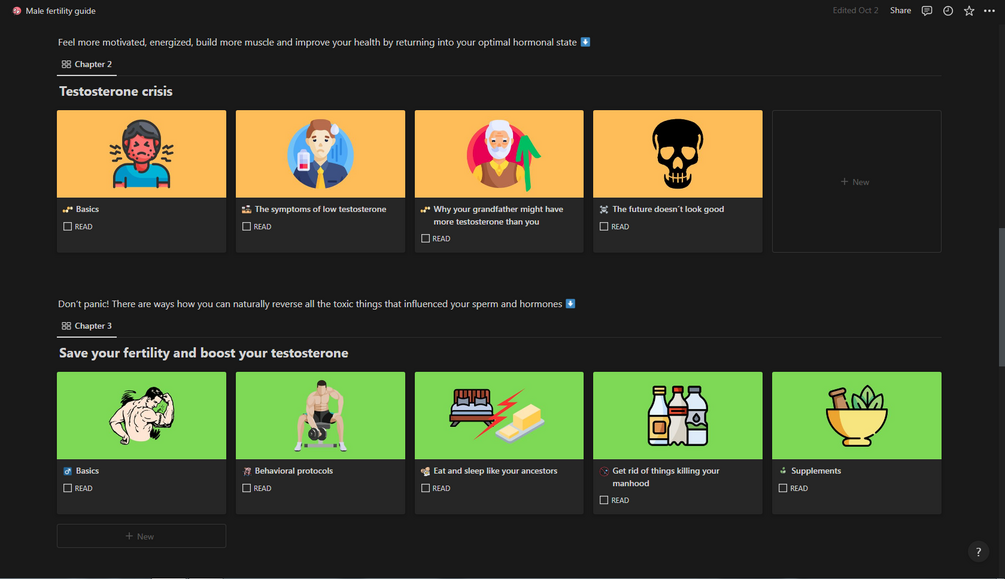This screenshot has width=1005, height=579.
Task: Click the small icon beside symptoms of low testosterone
Action: coord(246,209)
